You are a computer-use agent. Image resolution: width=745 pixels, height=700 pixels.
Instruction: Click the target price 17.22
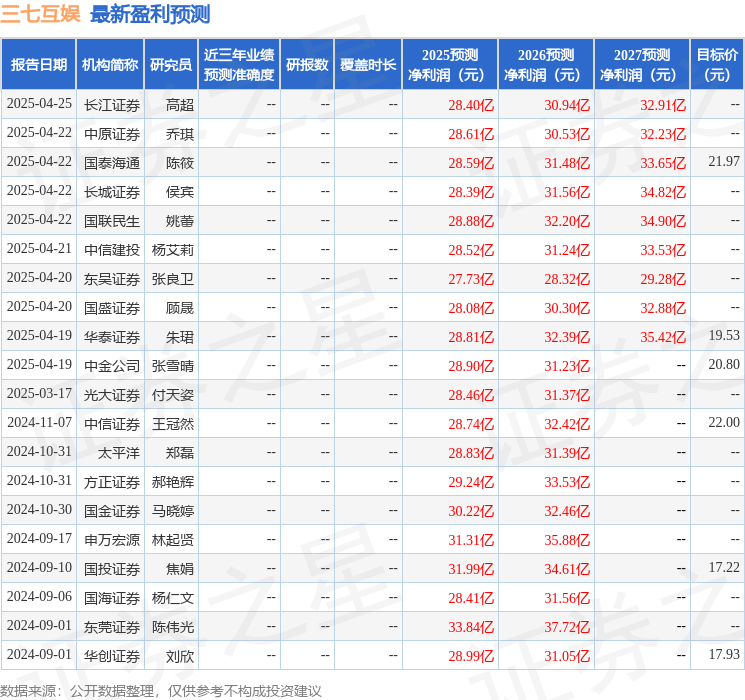(x=724, y=567)
